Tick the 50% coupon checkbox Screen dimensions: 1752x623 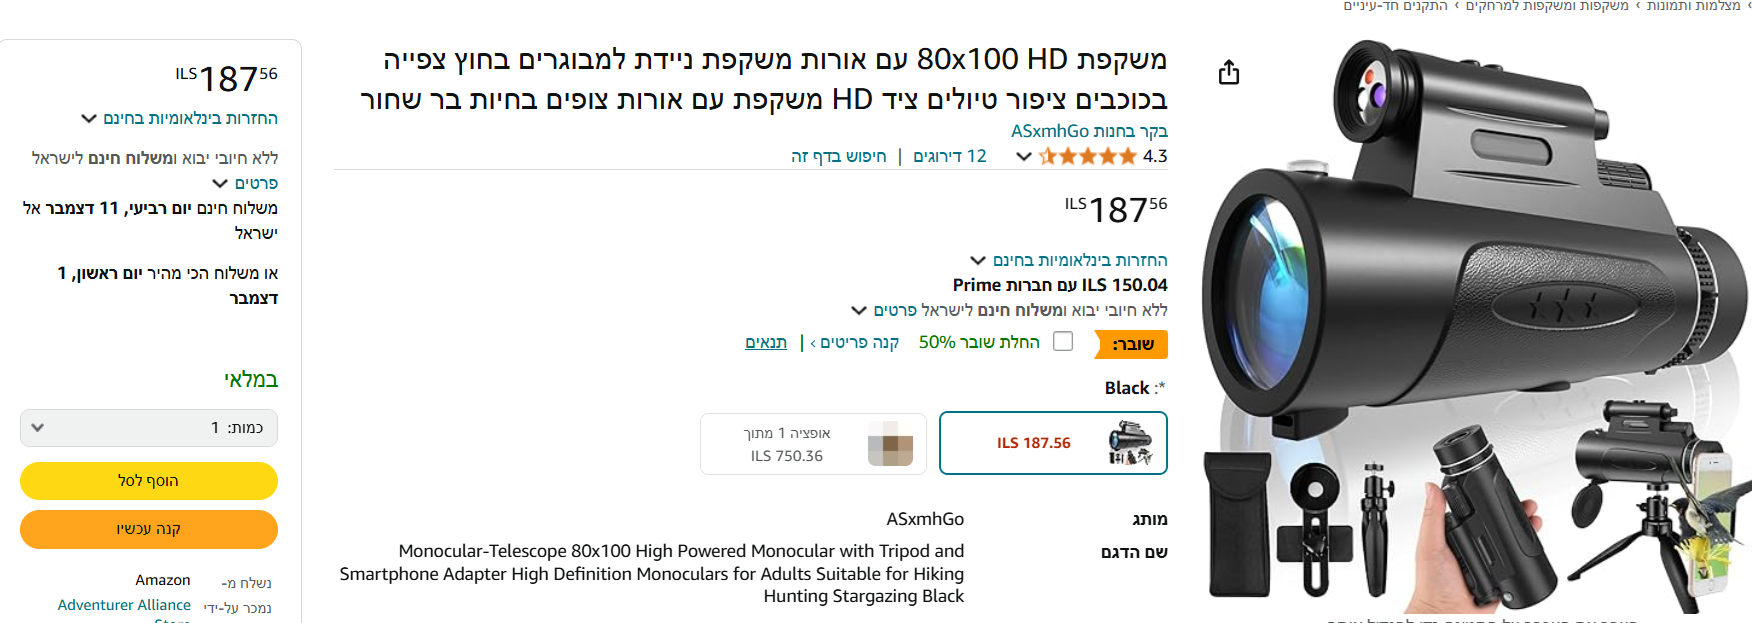[1063, 342]
